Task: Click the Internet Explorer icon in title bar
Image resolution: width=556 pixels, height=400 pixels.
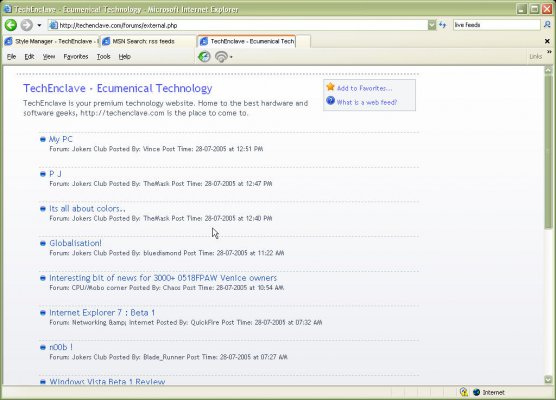Action: pos(7,9)
